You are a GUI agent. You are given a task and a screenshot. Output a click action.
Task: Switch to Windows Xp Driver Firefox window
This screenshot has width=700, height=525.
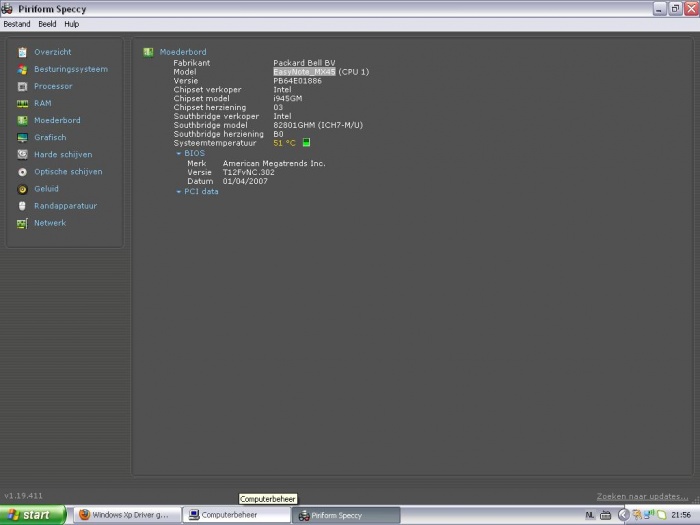pos(127,515)
